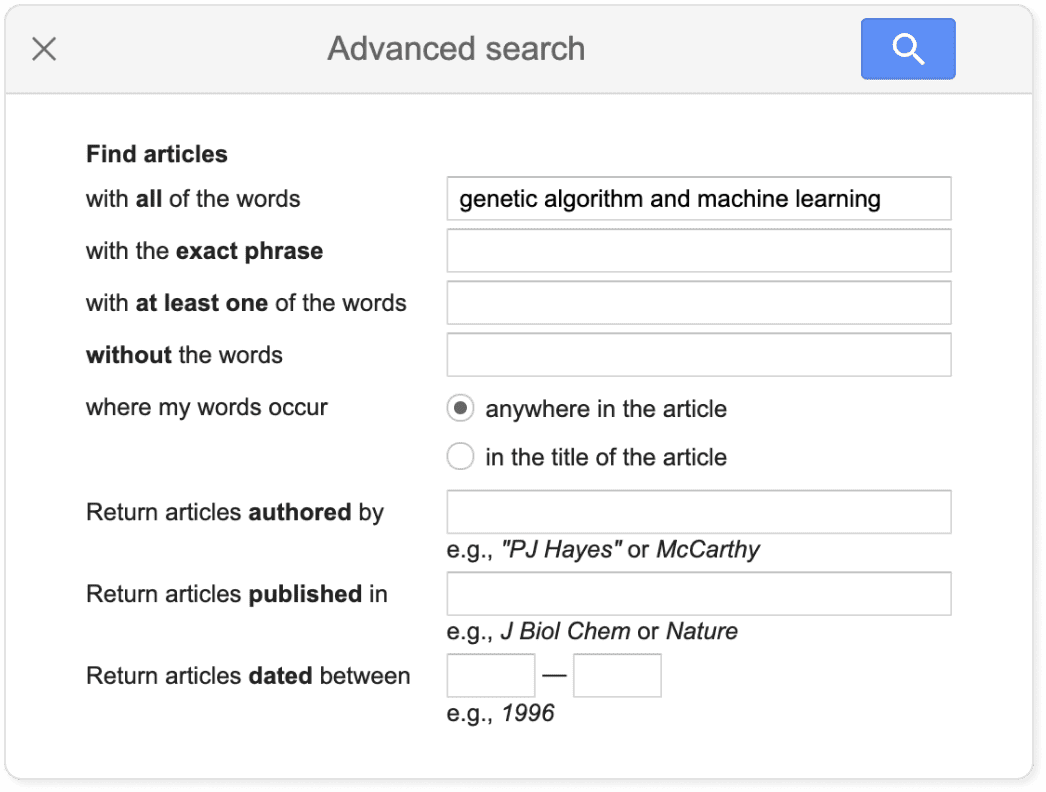Image resolution: width=1046 pixels, height=792 pixels.
Task: Click the "without the words" input box
Action: (x=698, y=354)
